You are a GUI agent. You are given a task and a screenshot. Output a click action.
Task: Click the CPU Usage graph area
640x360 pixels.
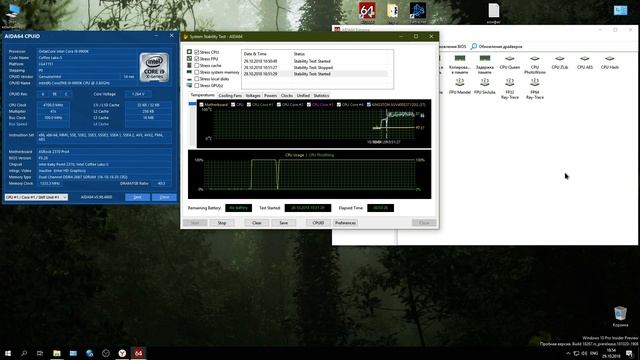(309, 174)
